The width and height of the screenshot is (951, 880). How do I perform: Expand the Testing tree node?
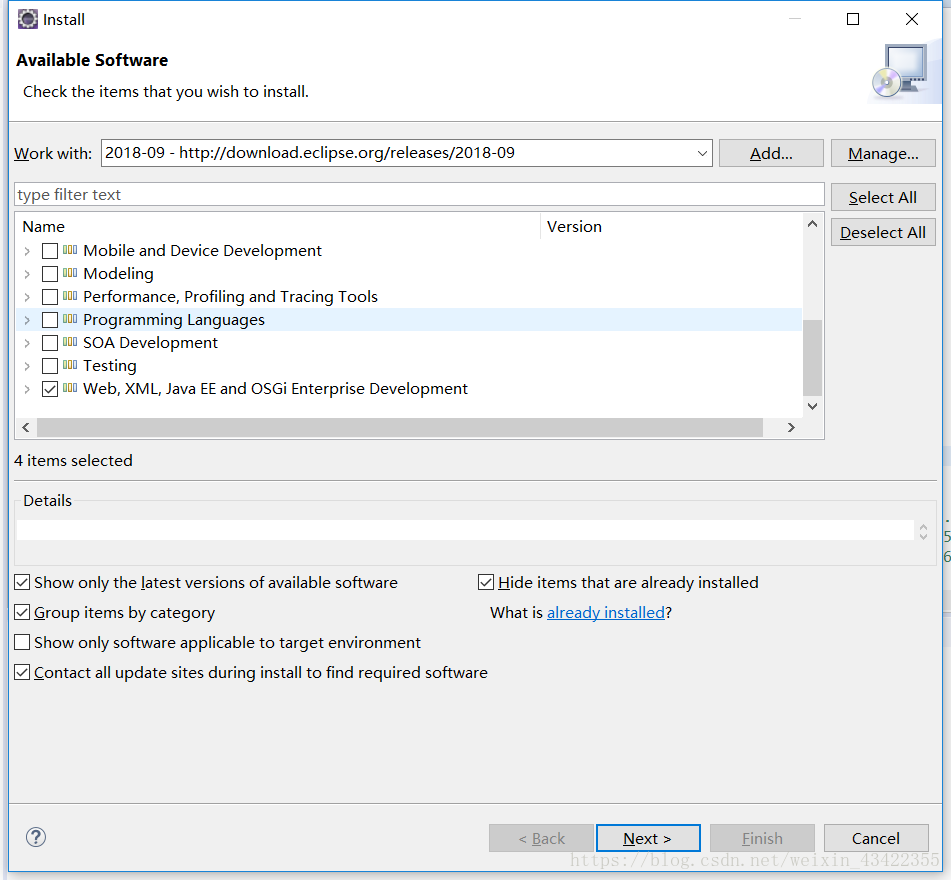tap(27, 366)
